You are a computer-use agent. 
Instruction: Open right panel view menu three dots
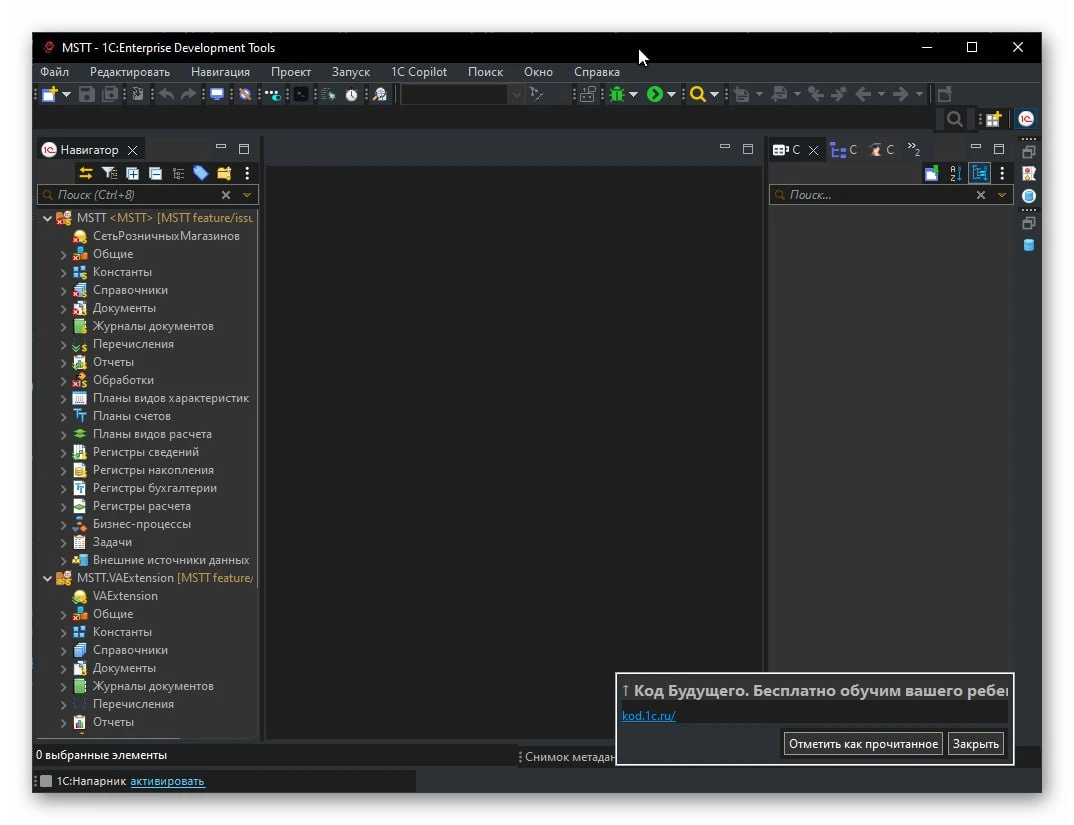coord(1002,173)
